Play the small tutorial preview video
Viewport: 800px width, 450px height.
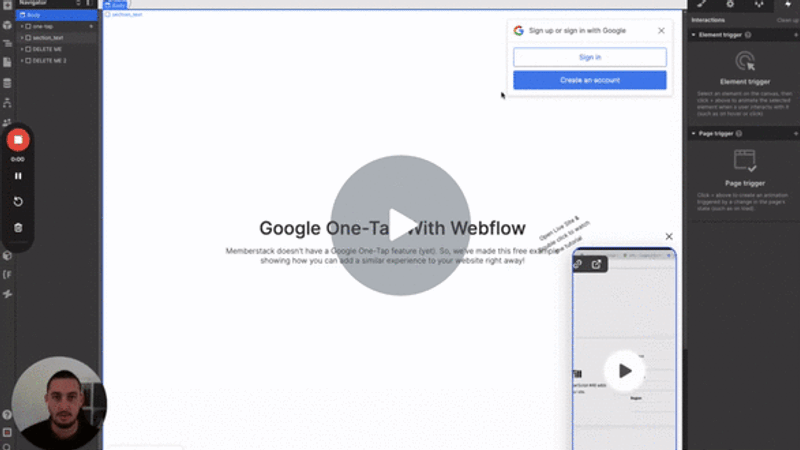point(624,371)
